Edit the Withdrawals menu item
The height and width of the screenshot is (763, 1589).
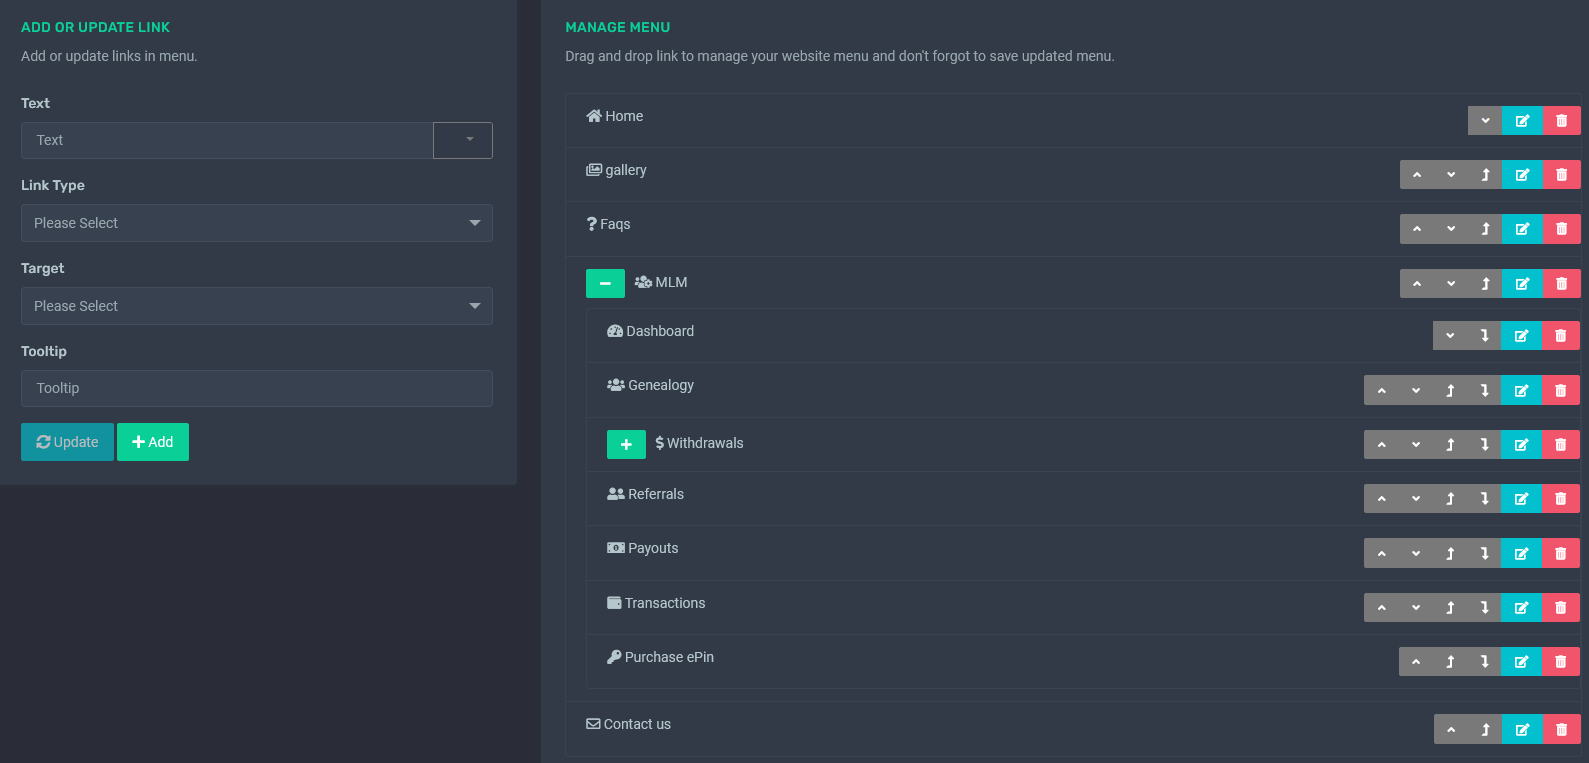(1521, 445)
